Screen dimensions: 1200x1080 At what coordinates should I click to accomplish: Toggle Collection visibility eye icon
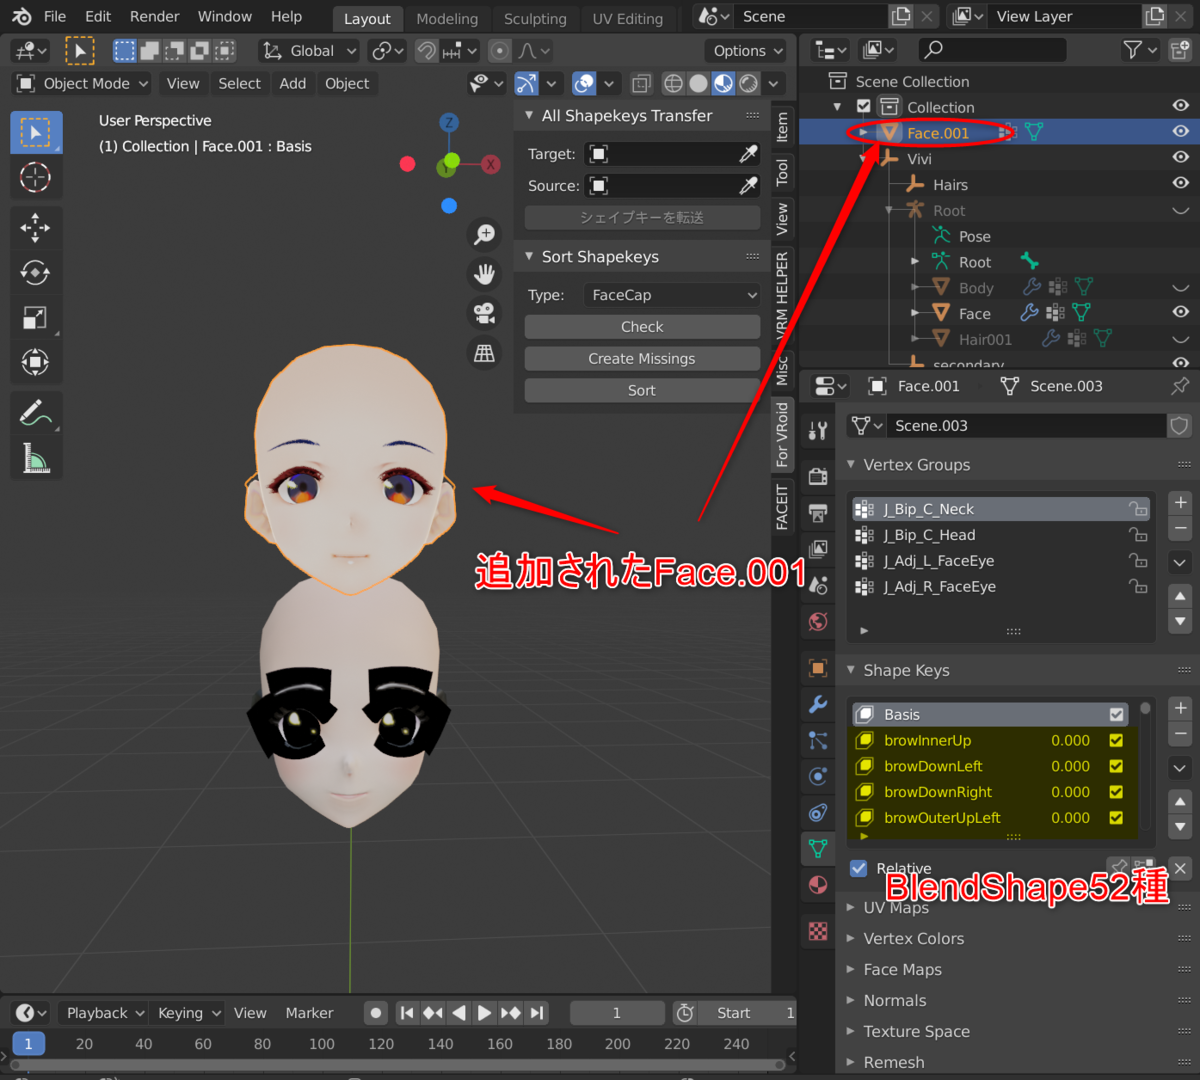point(1181,106)
